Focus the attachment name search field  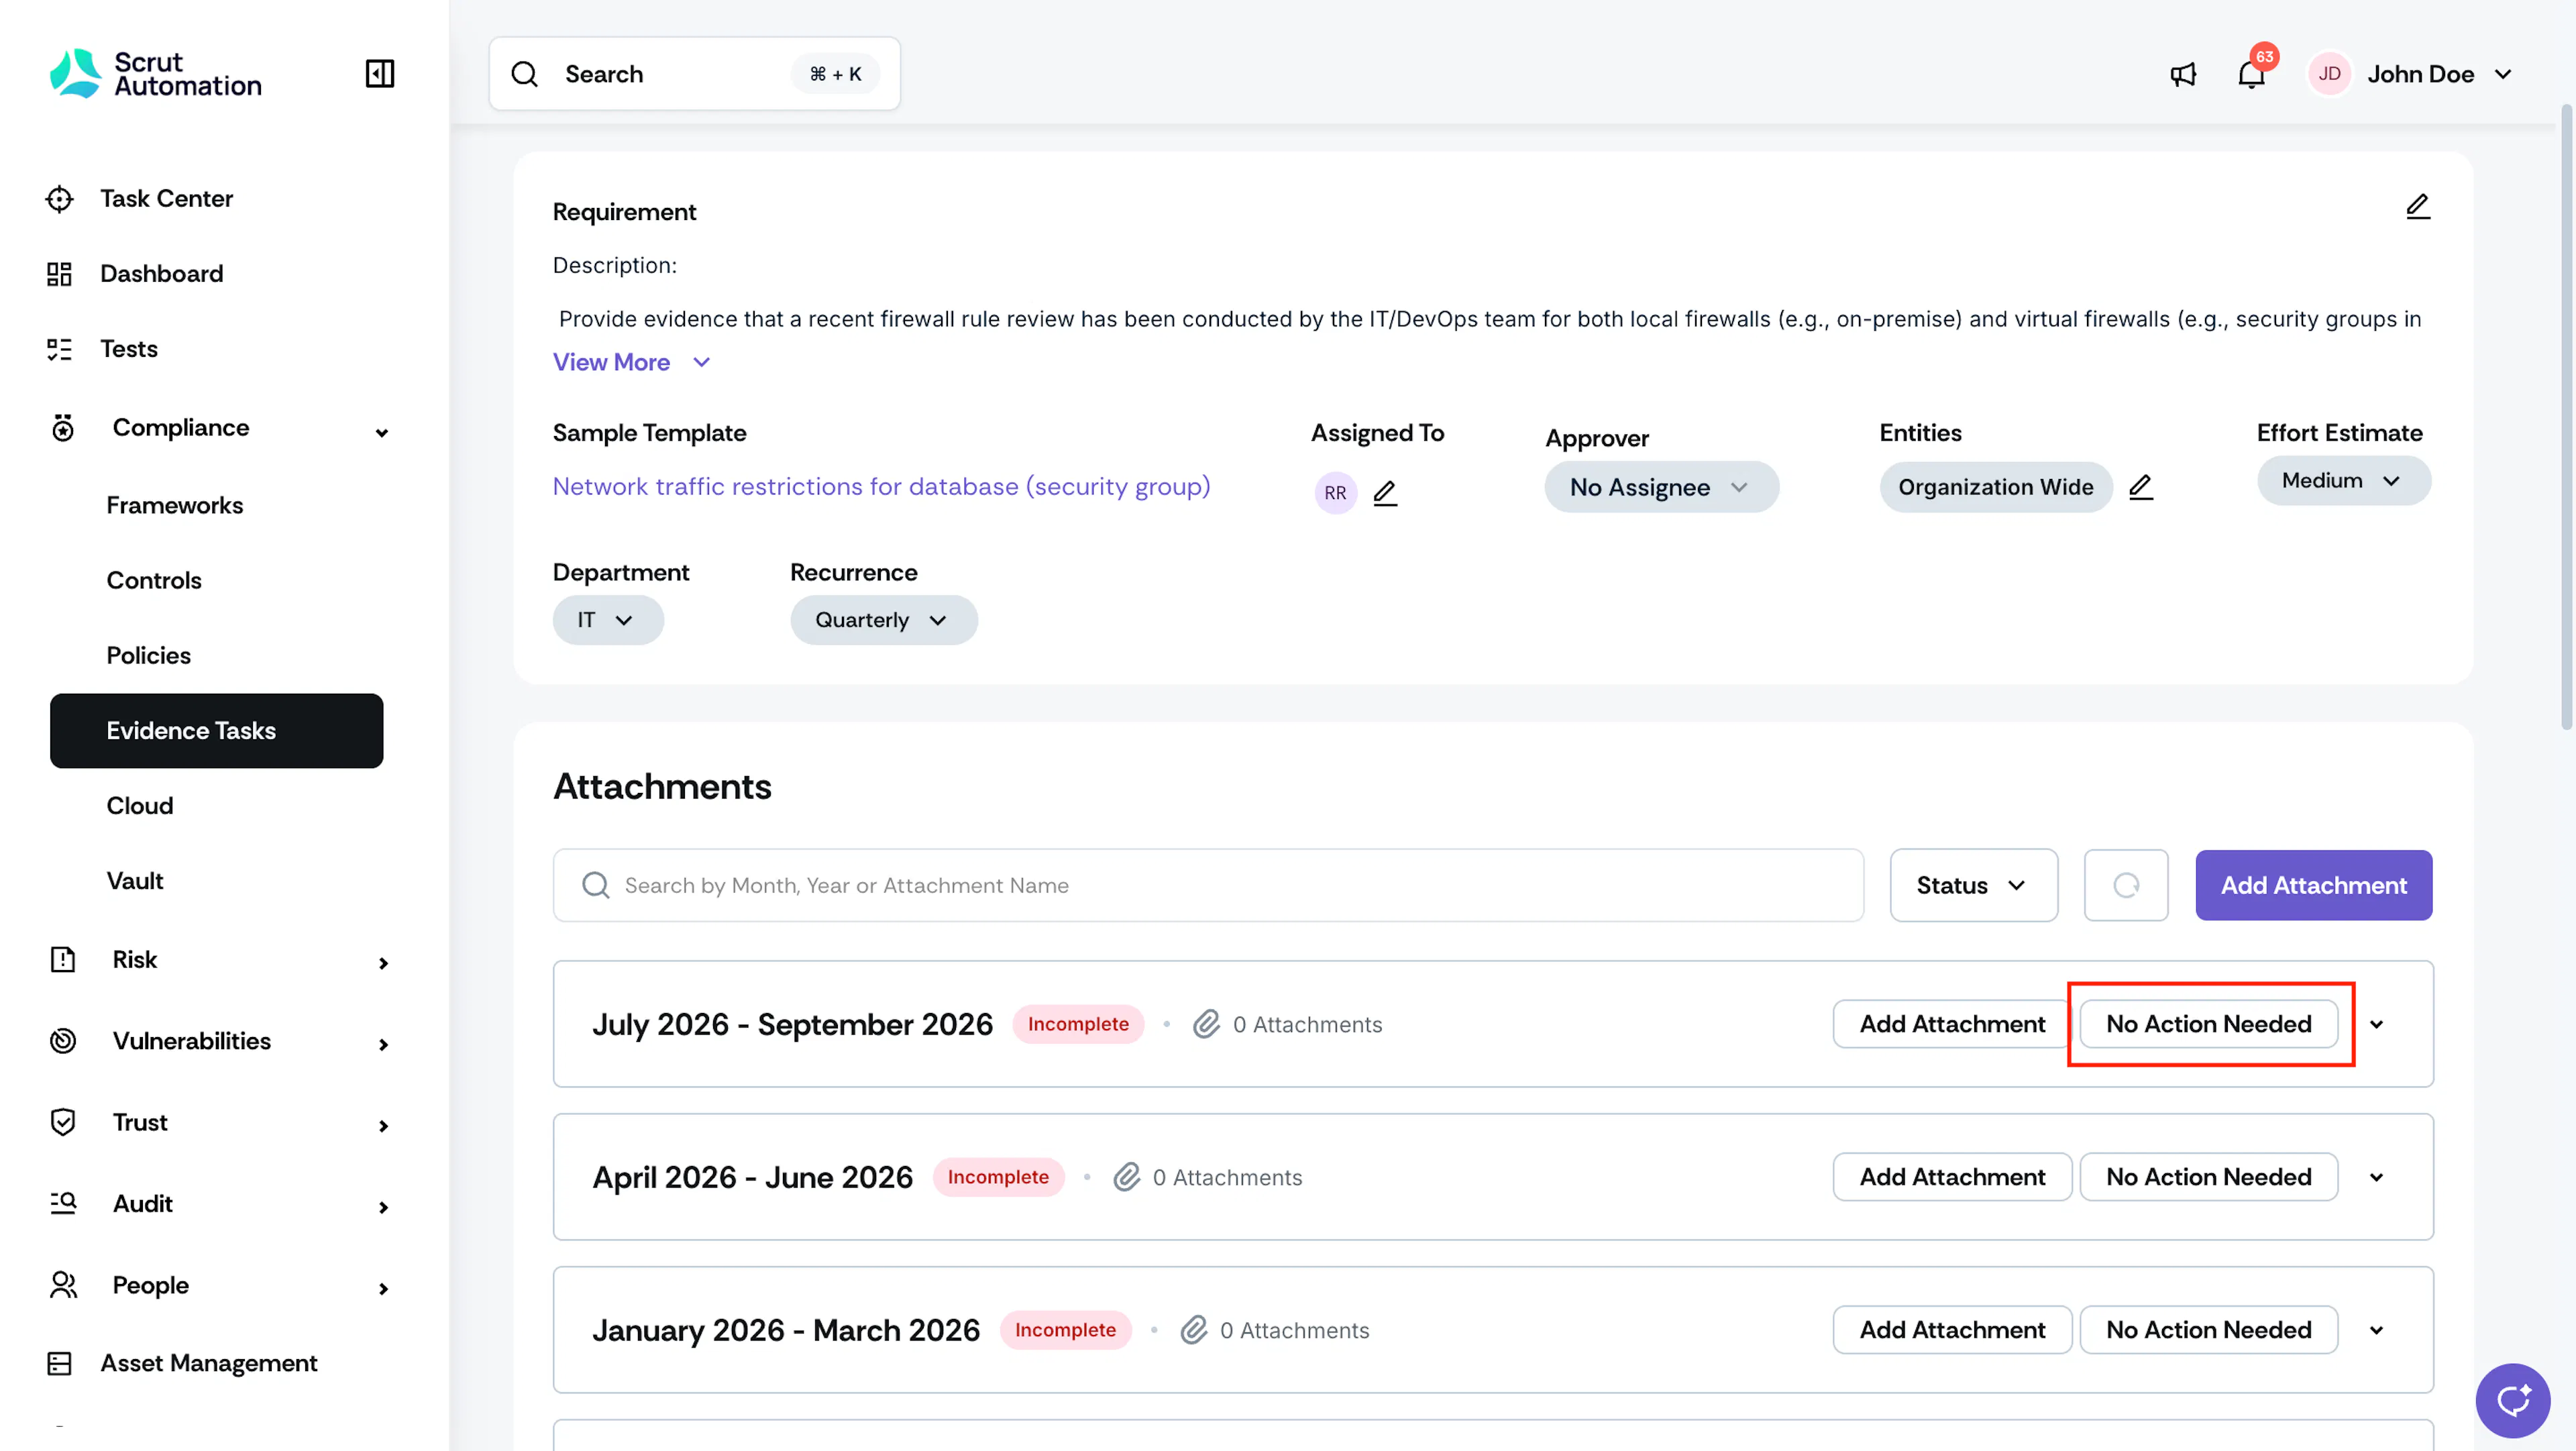point(1208,885)
